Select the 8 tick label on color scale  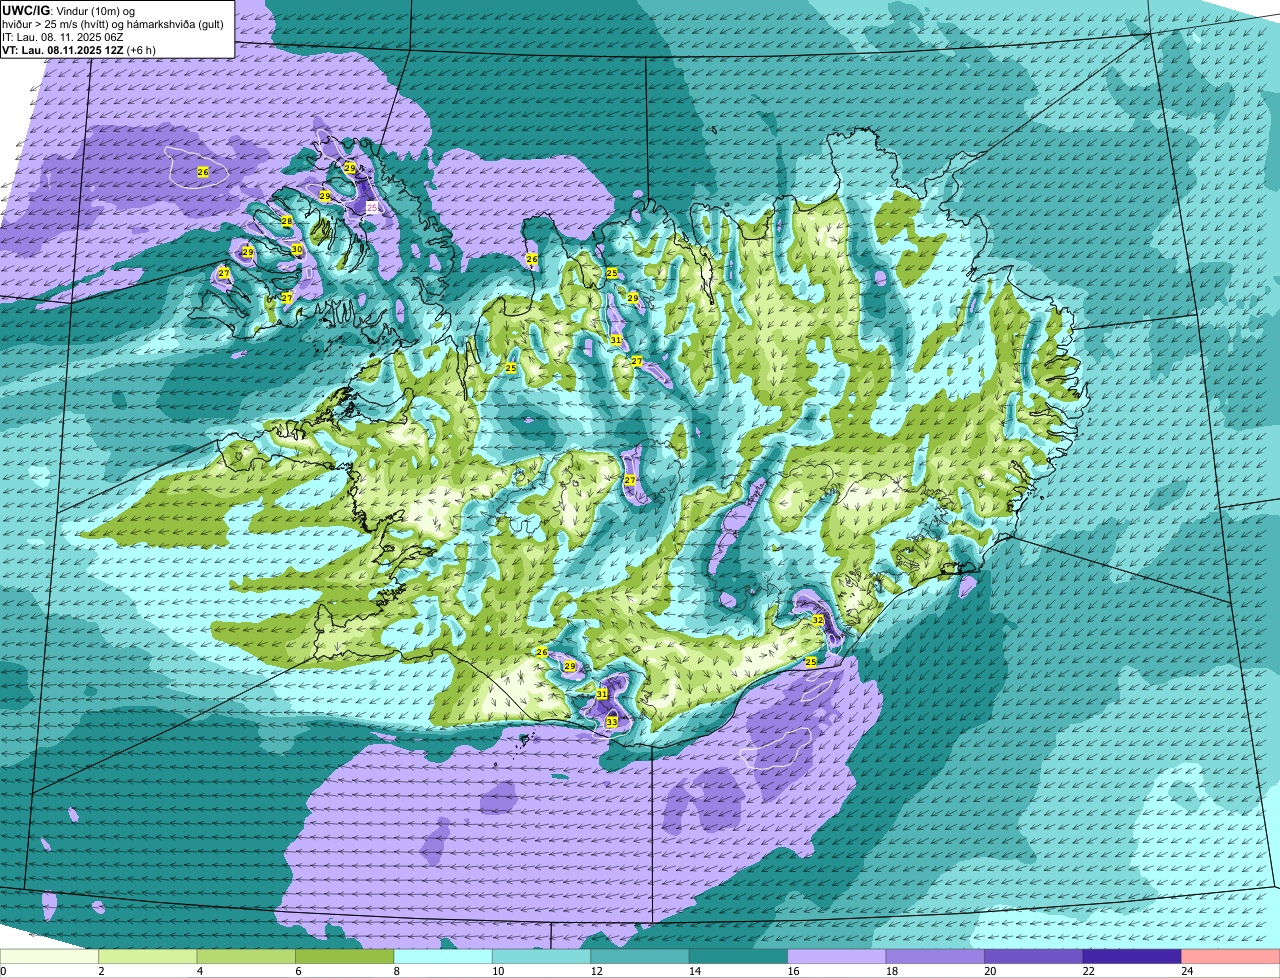coord(396,971)
